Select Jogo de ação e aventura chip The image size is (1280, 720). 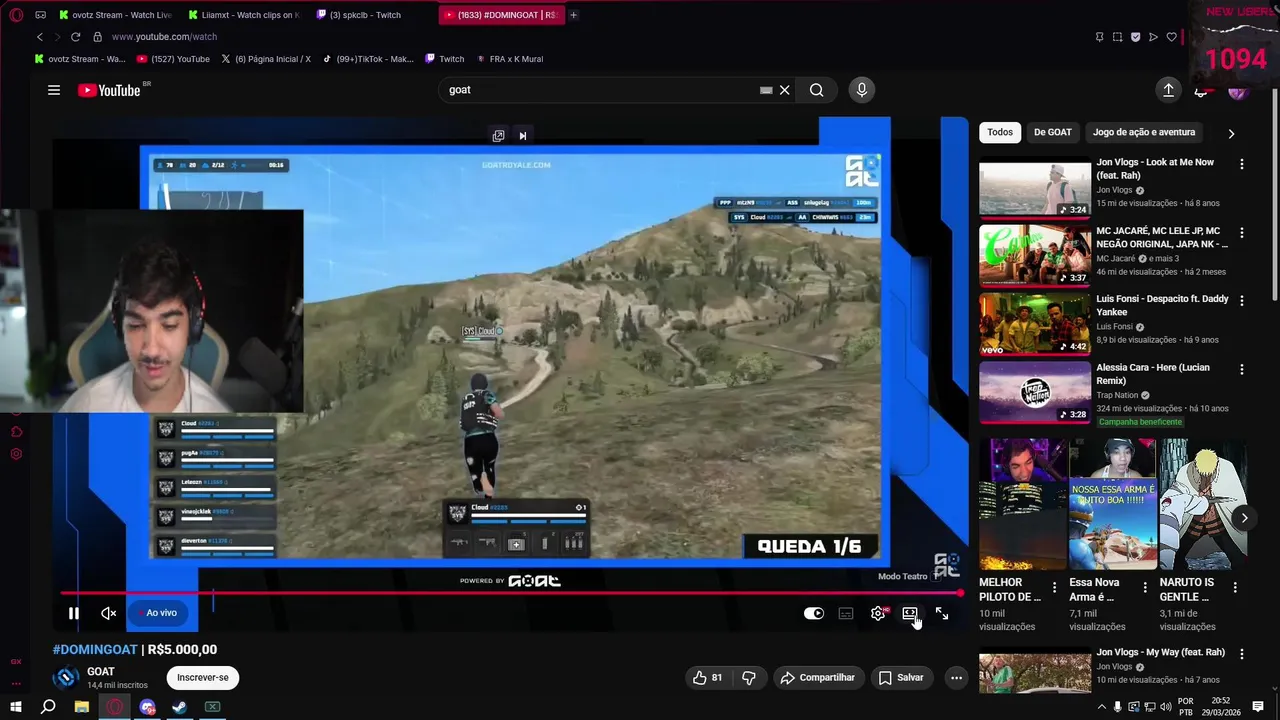pyautogui.click(x=1144, y=132)
